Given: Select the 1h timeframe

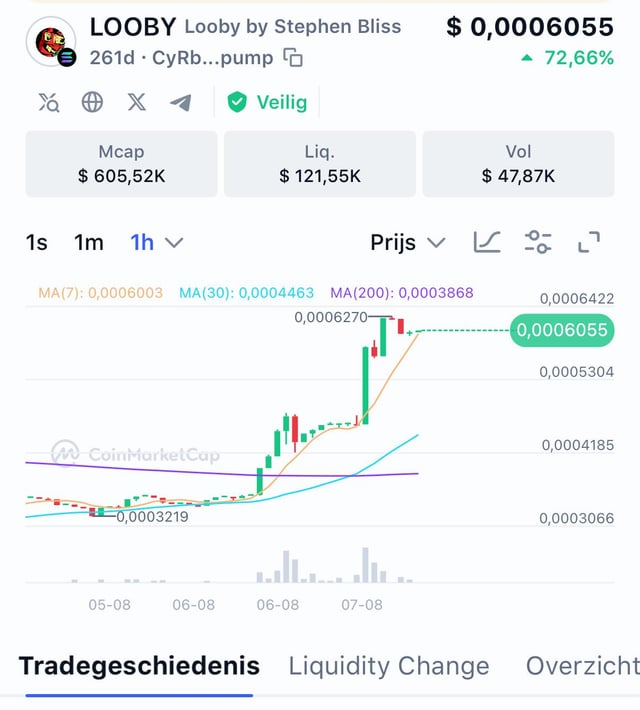Looking at the screenshot, I should tap(142, 242).
